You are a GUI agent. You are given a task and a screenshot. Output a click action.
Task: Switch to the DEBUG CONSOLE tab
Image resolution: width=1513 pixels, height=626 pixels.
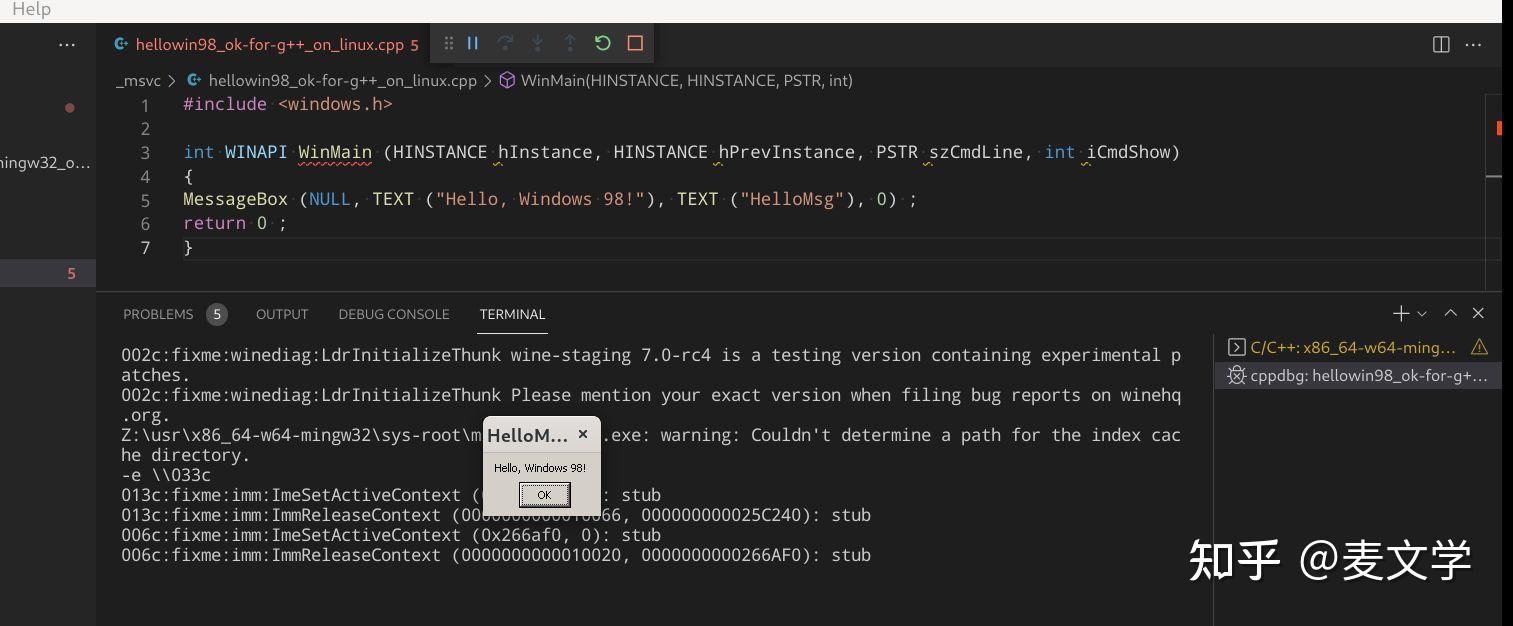(393, 314)
